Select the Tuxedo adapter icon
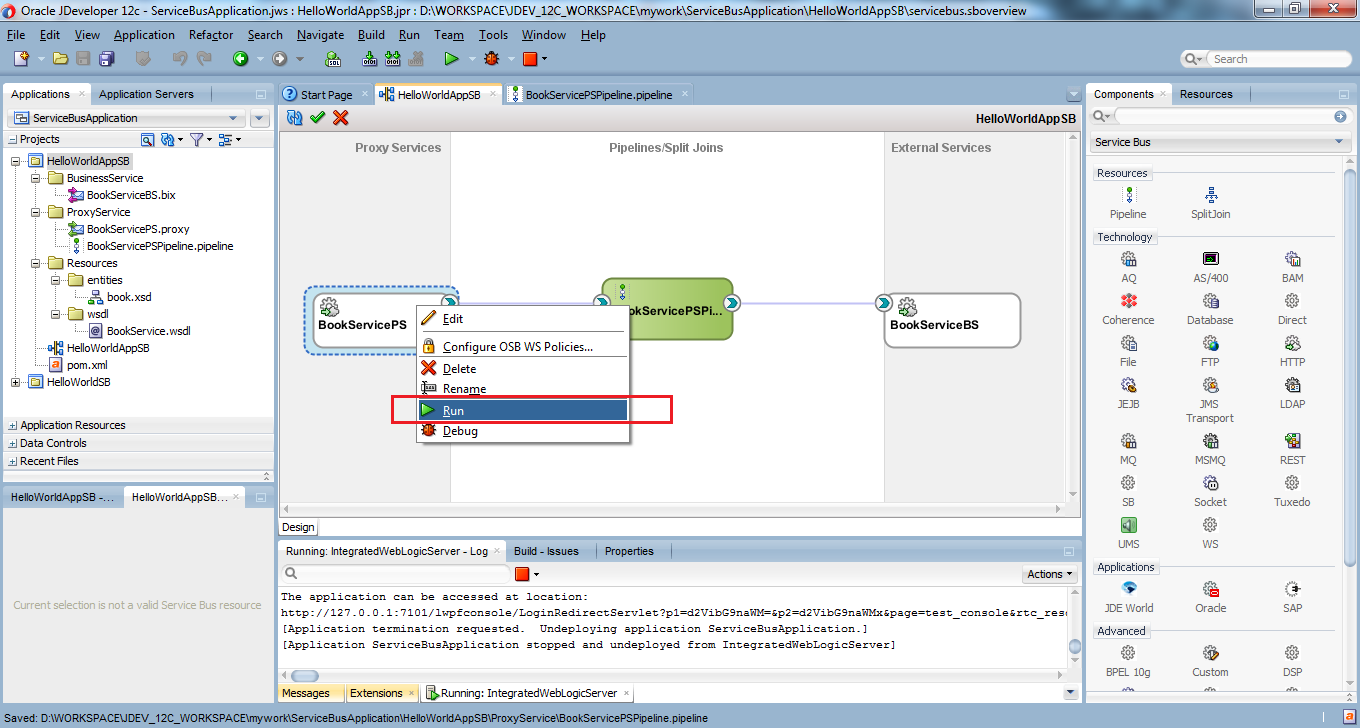This screenshot has height=728, width=1360. (x=1292, y=483)
